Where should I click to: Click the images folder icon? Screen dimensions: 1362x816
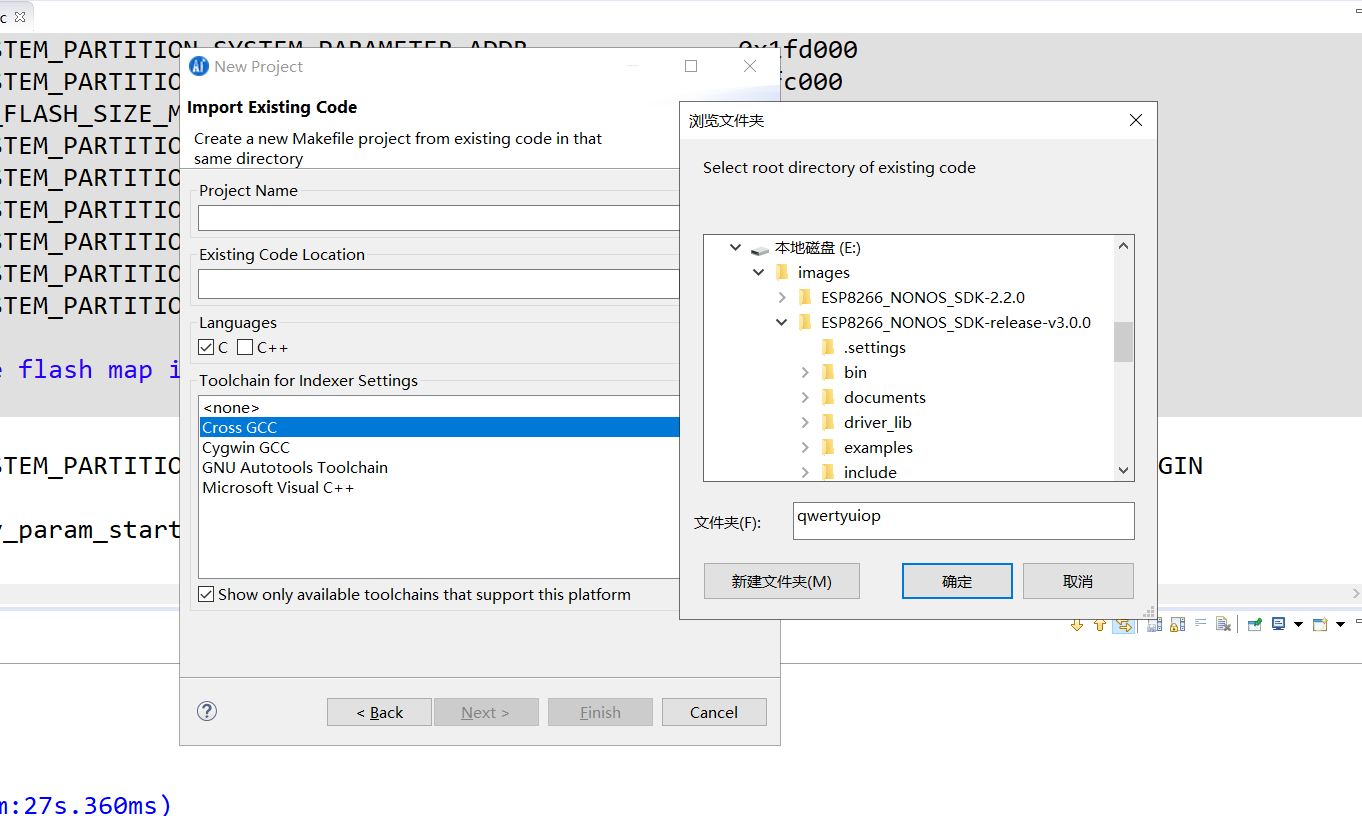click(782, 272)
